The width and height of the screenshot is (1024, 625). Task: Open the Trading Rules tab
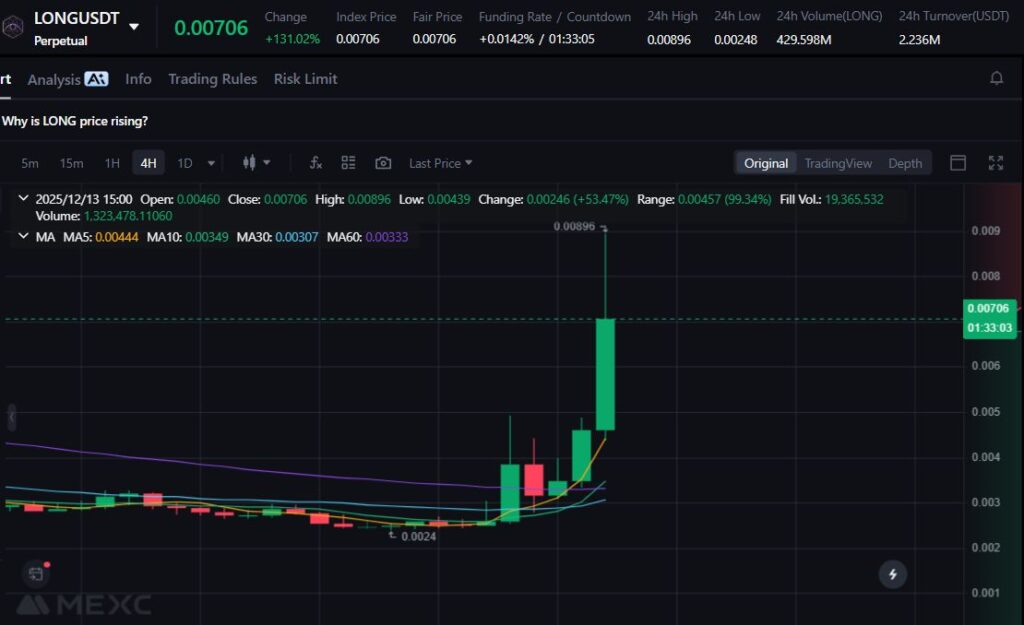click(212, 79)
